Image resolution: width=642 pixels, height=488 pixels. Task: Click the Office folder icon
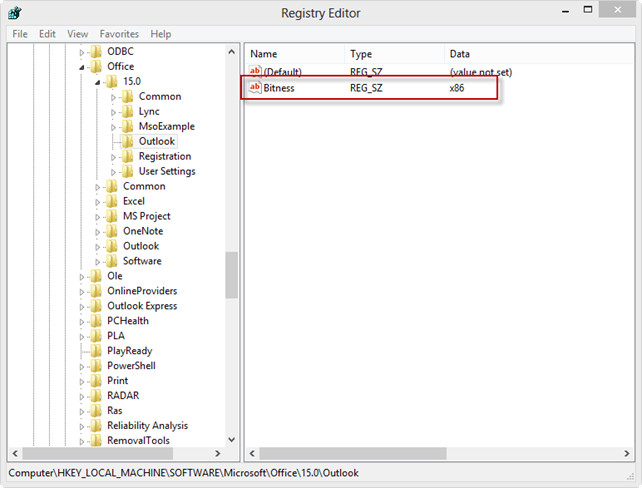[96, 66]
